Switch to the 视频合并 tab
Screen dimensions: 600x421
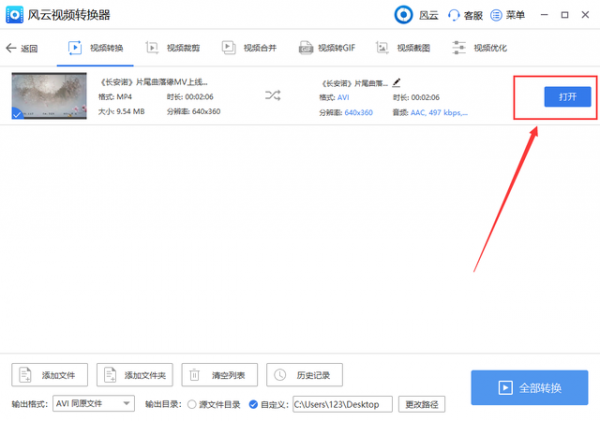pyautogui.click(x=249, y=48)
